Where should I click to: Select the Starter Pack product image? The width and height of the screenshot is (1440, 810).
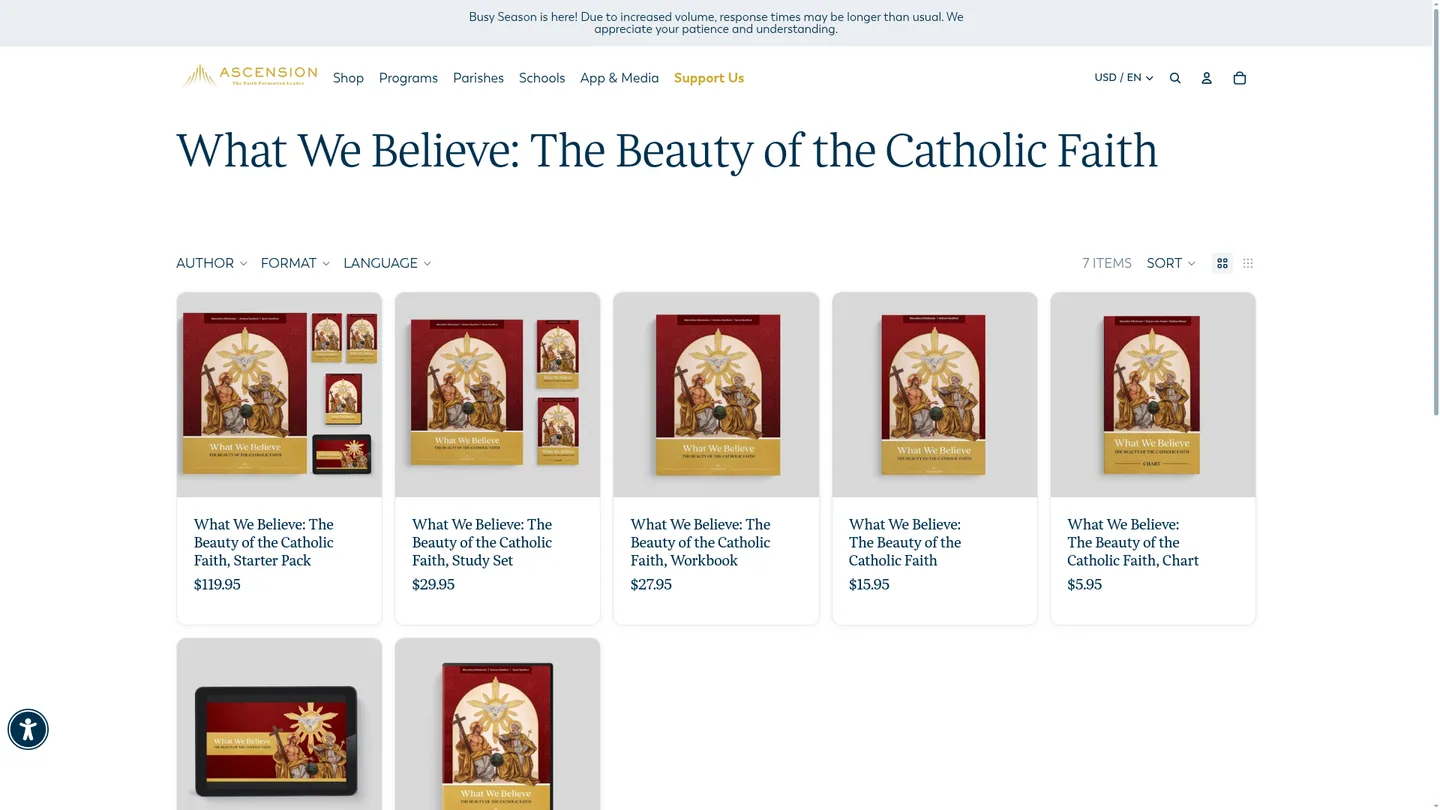(279, 395)
